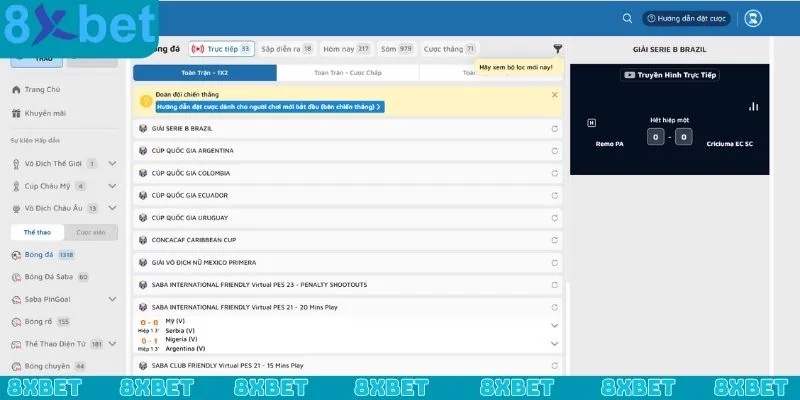Refresh the GIẢI SERIE B BRAZIL league row
Image resolution: width=800 pixels, height=400 pixels.
(x=554, y=129)
